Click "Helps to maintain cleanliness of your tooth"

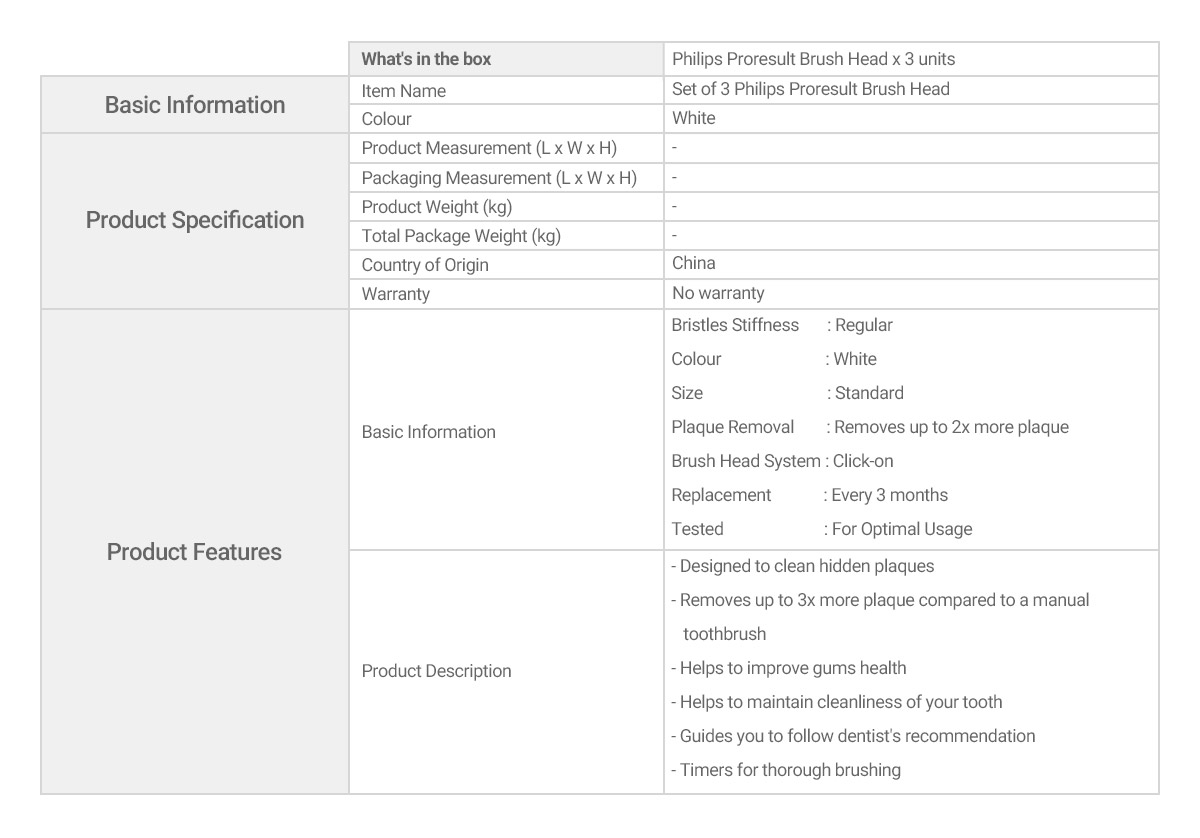pos(837,702)
